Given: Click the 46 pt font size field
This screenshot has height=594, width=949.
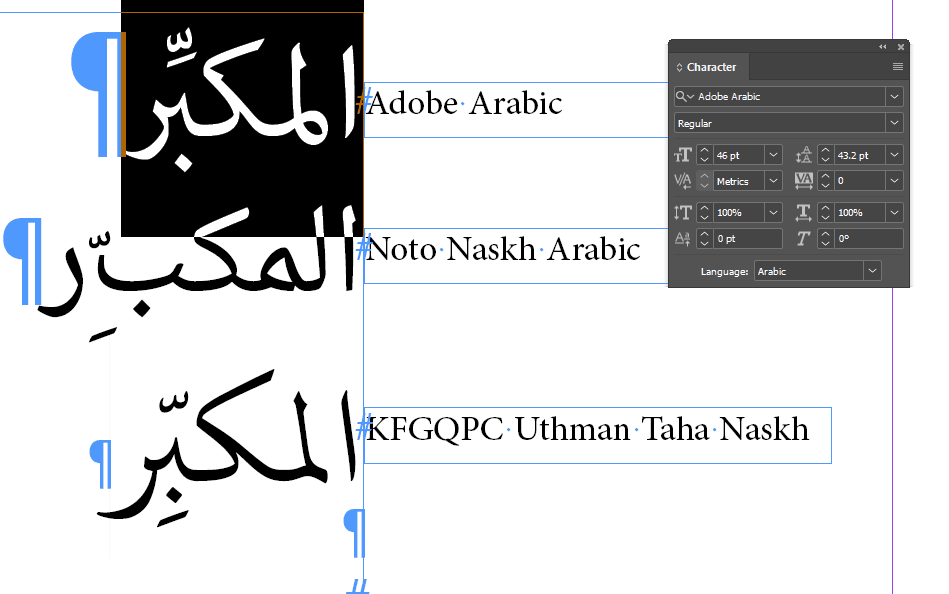Looking at the screenshot, I should 738,155.
